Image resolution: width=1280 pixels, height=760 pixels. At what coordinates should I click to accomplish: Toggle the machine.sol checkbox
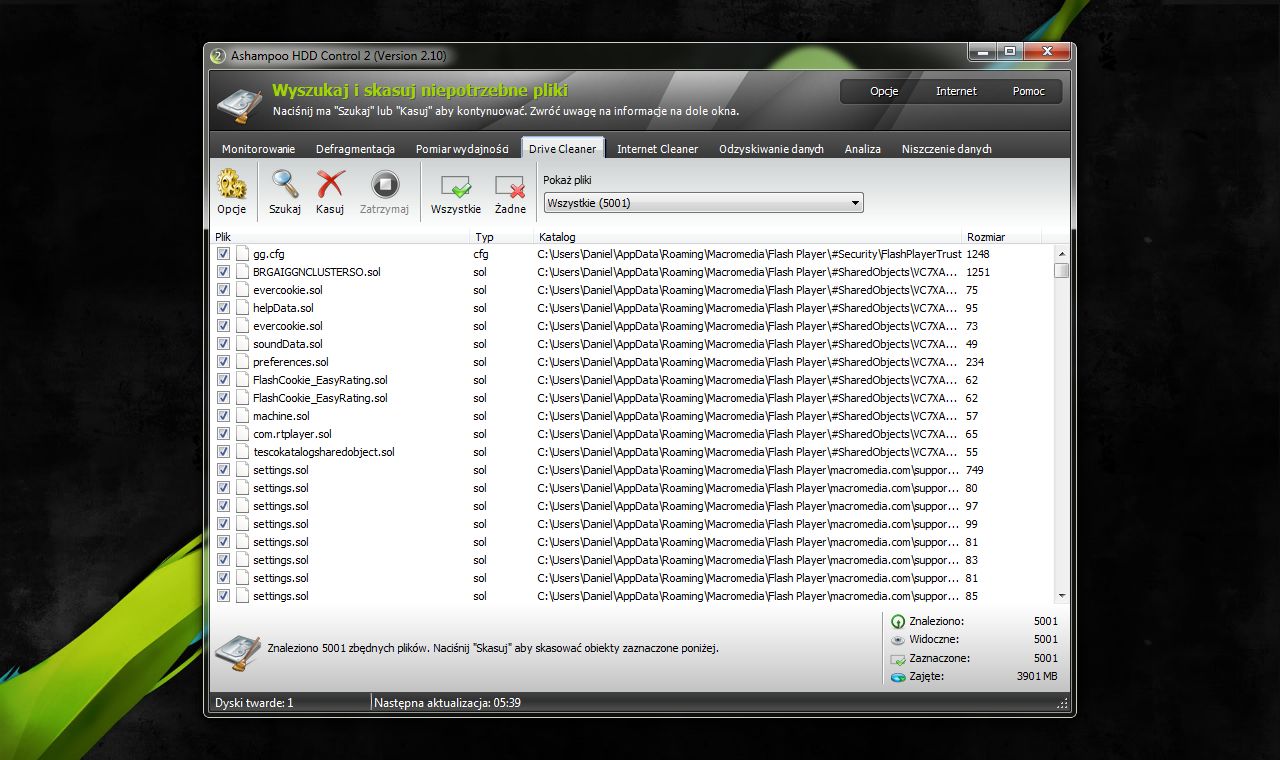[224, 416]
